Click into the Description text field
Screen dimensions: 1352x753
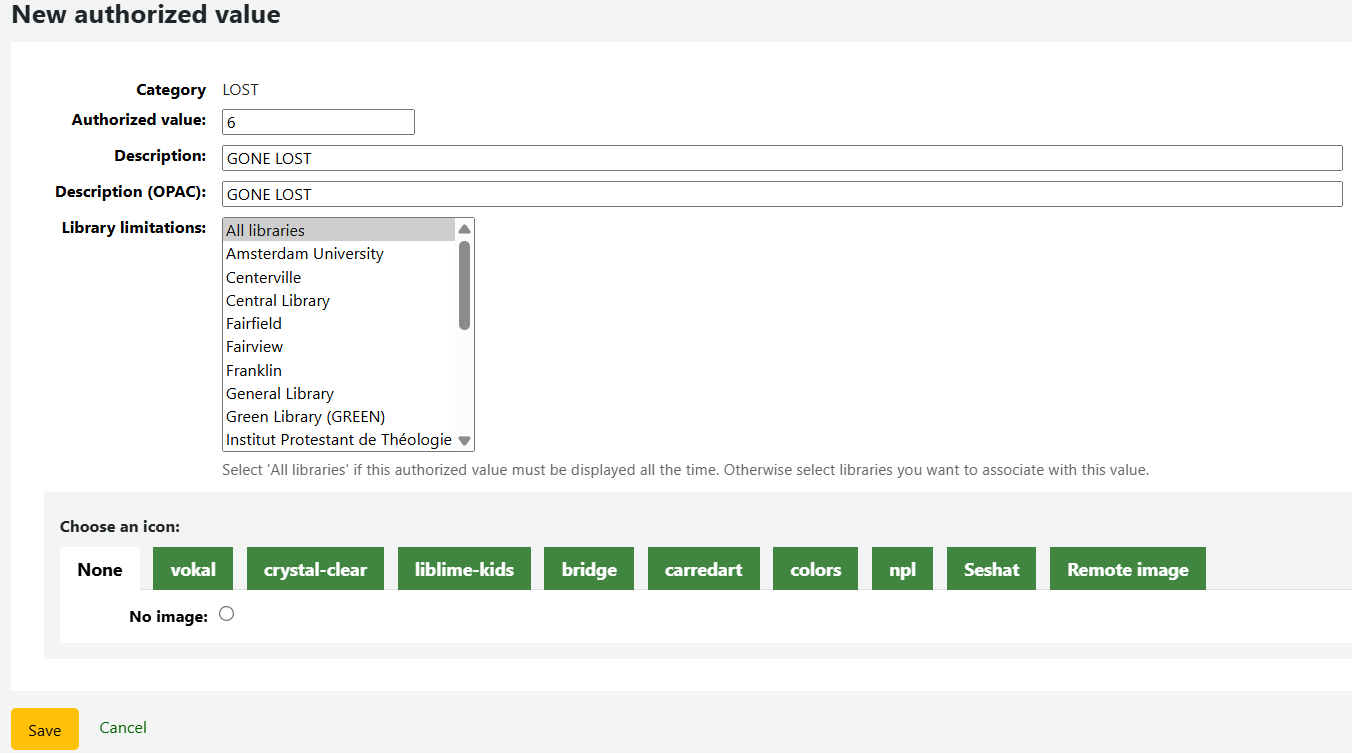tap(782, 158)
